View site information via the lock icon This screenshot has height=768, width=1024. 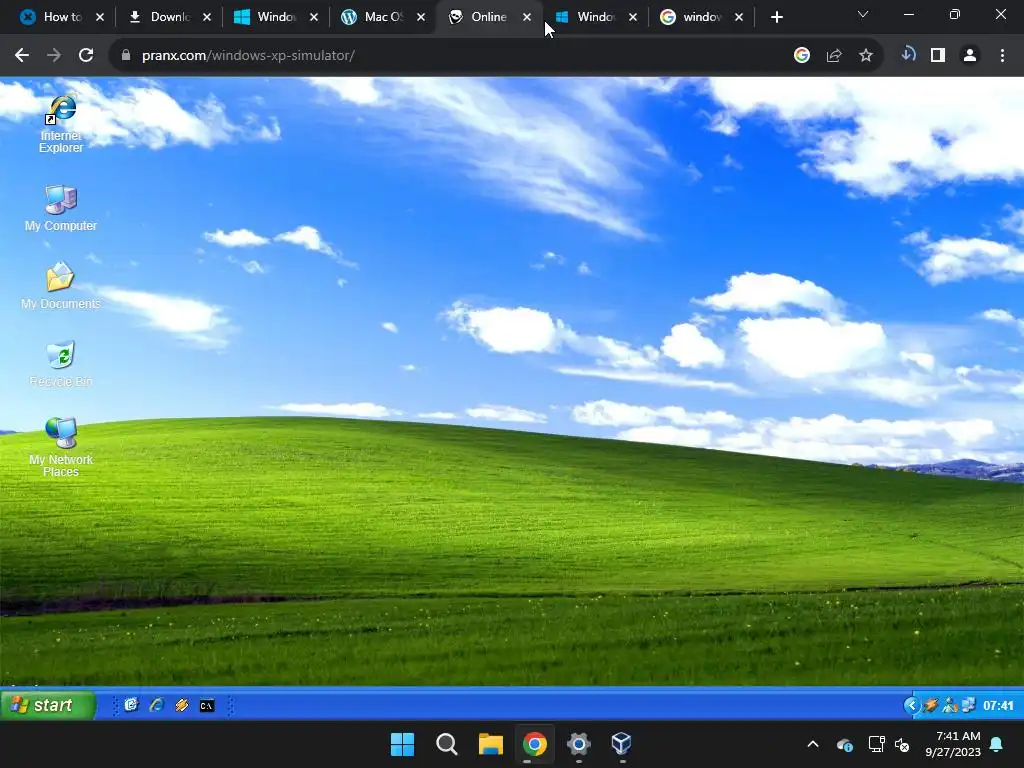point(126,56)
